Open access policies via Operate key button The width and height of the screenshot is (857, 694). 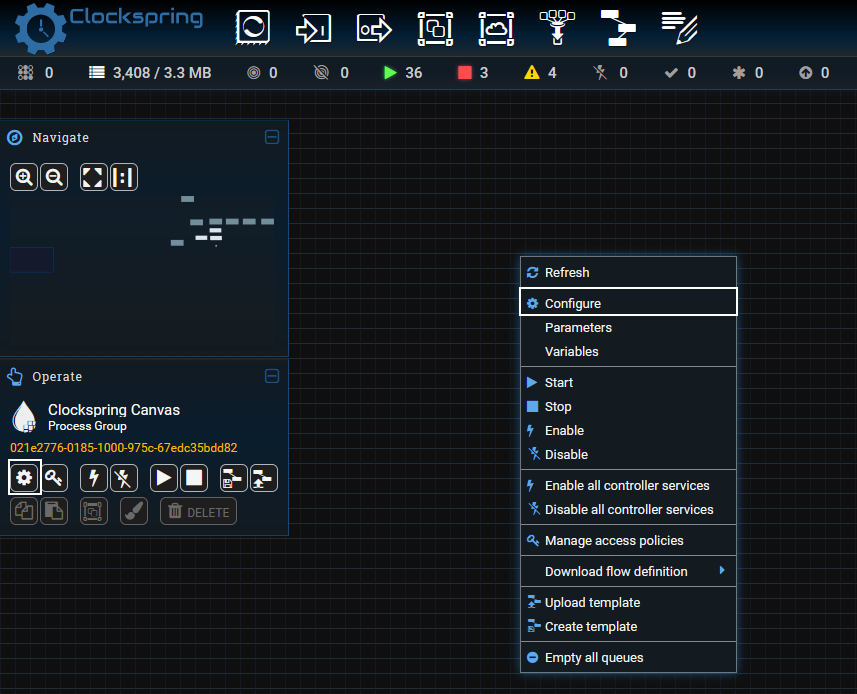click(54, 478)
